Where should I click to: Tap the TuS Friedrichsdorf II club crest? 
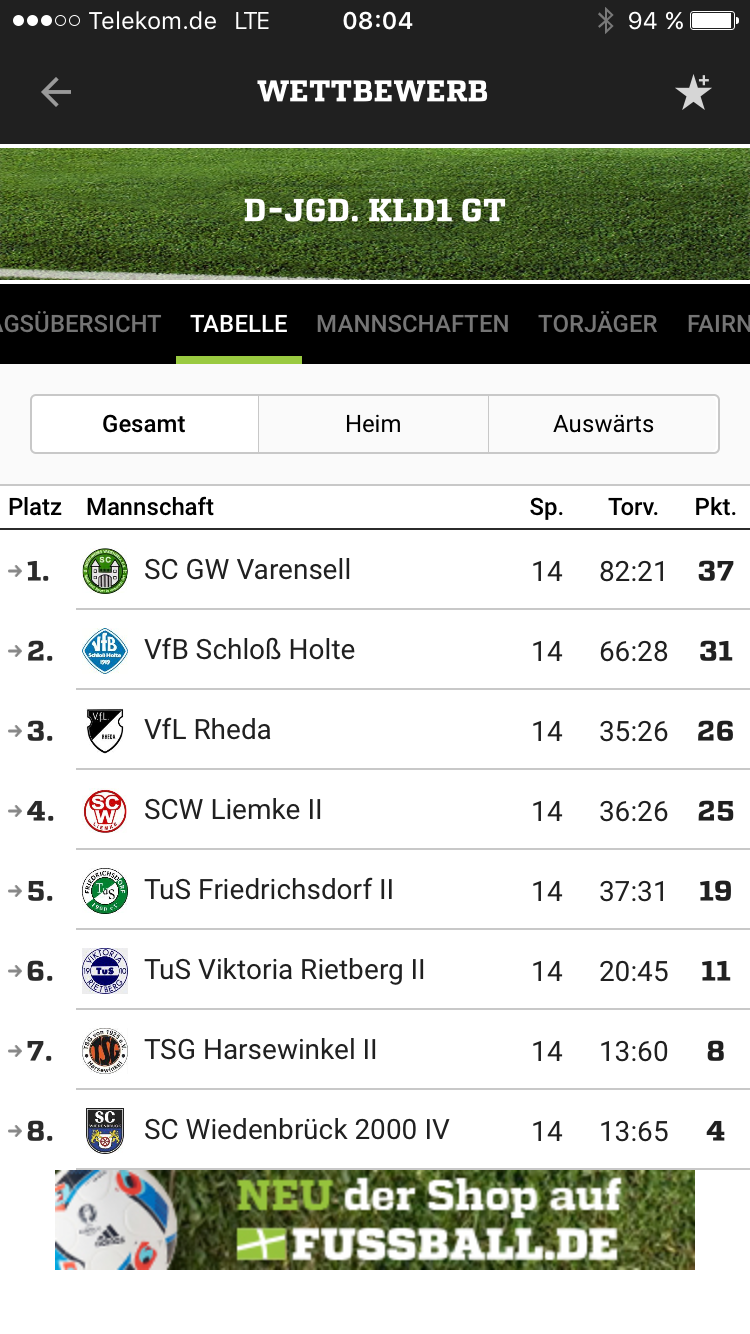coord(105,891)
